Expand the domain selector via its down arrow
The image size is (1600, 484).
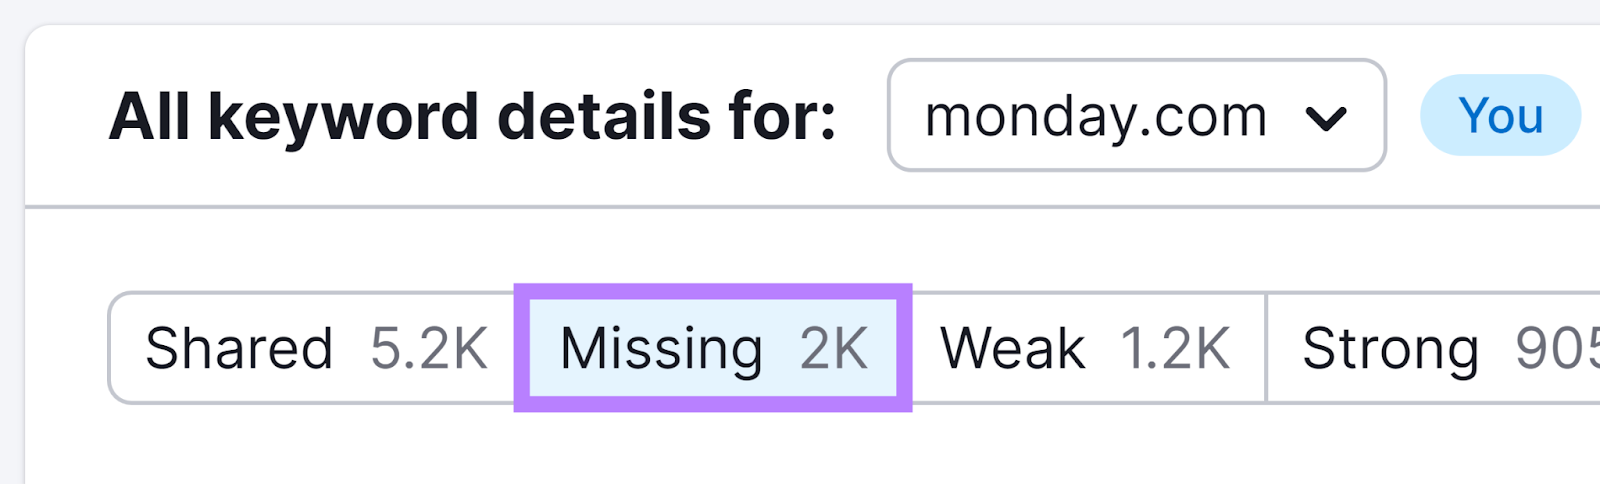point(1326,119)
